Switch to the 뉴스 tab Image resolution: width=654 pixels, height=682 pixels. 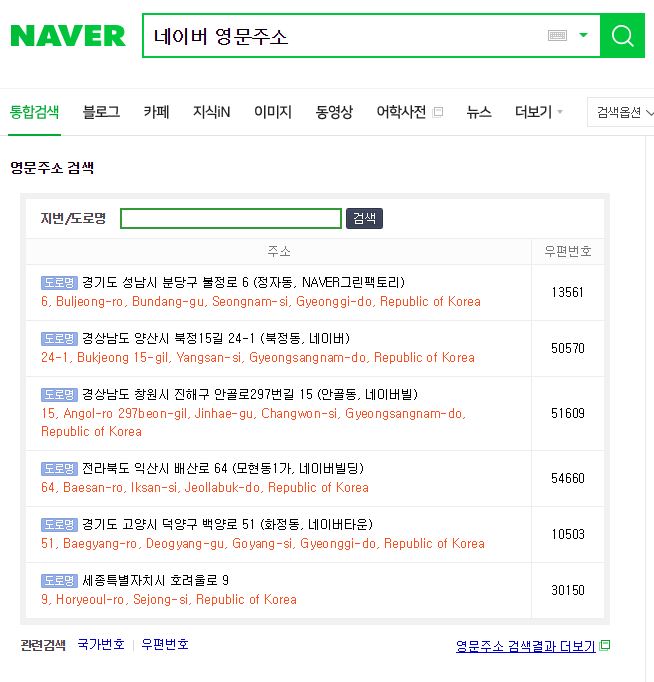click(479, 112)
